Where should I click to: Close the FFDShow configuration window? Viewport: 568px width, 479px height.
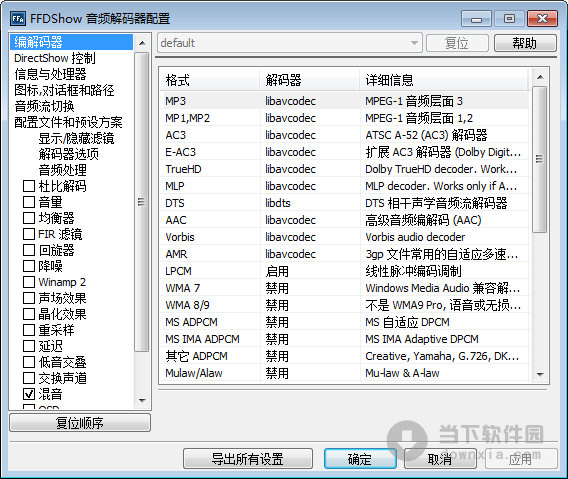pyautogui.click(x=542, y=18)
